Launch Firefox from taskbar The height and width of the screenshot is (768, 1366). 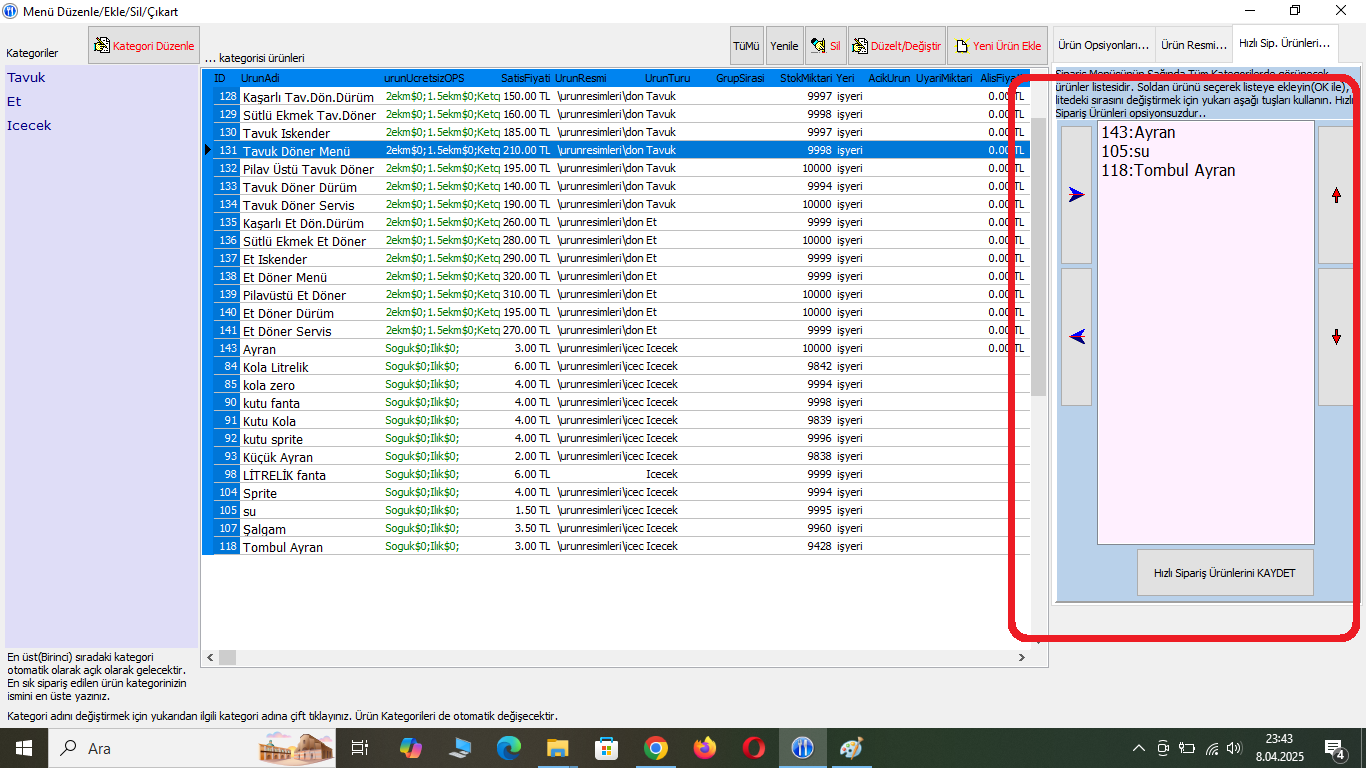pyautogui.click(x=705, y=748)
